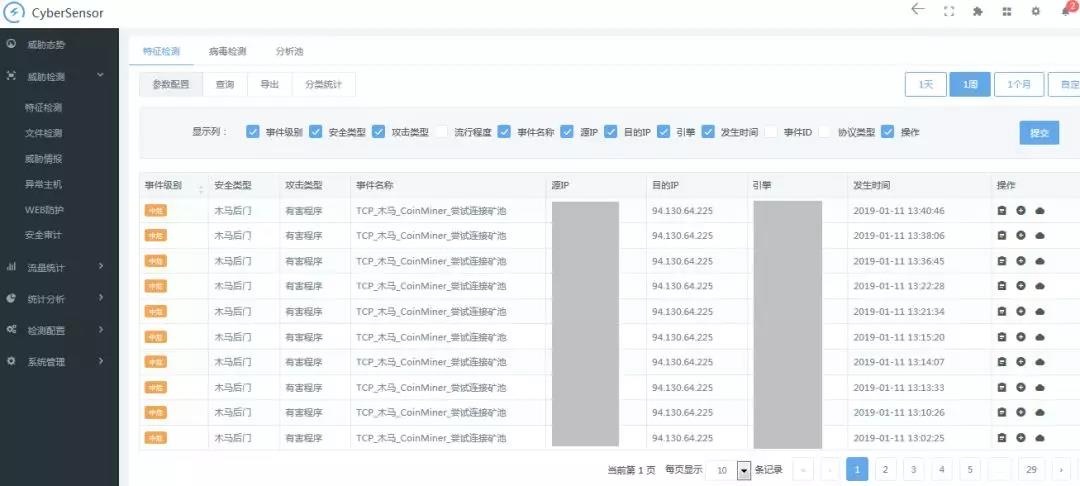
Task: Uncheck the 事件级别 column checkbox
Action: point(253,132)
